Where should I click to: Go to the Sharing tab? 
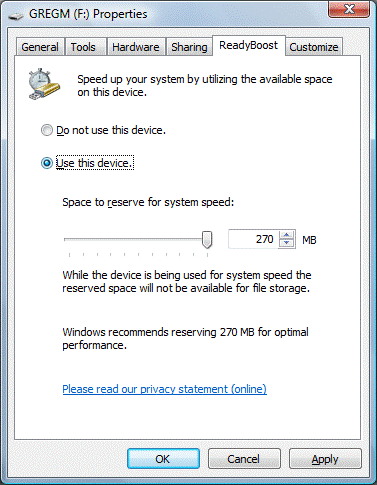pos(189,47)
